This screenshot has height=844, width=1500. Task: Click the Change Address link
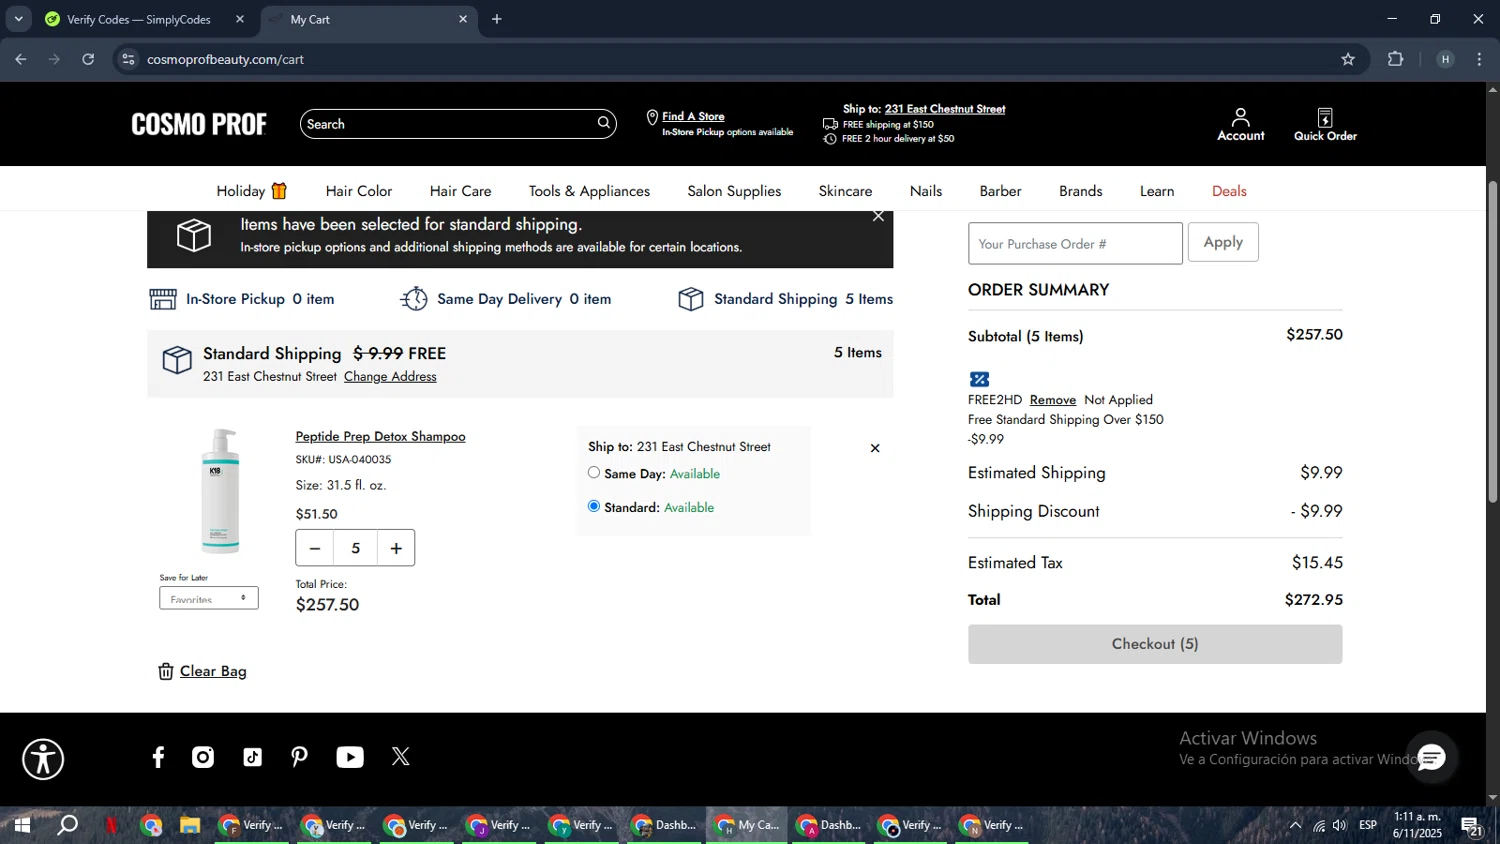[x=390, y=377]
